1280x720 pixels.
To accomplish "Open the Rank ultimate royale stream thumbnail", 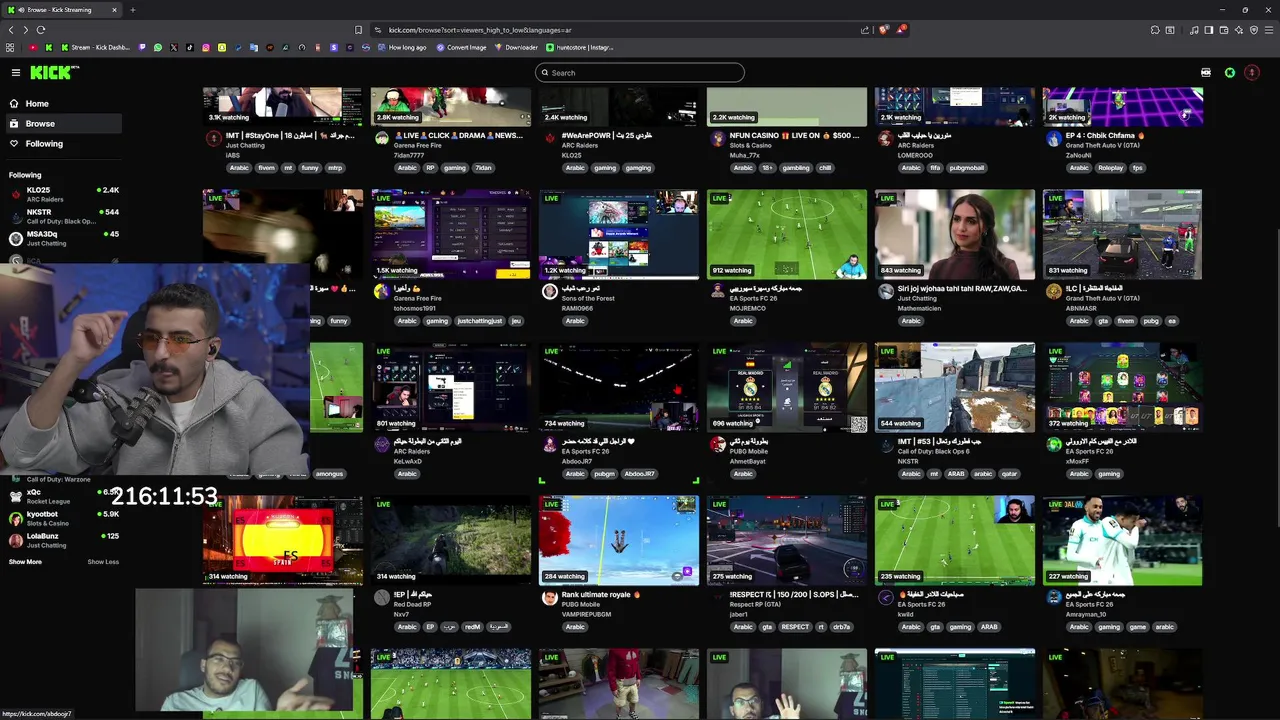I will [x=619, y=540].
